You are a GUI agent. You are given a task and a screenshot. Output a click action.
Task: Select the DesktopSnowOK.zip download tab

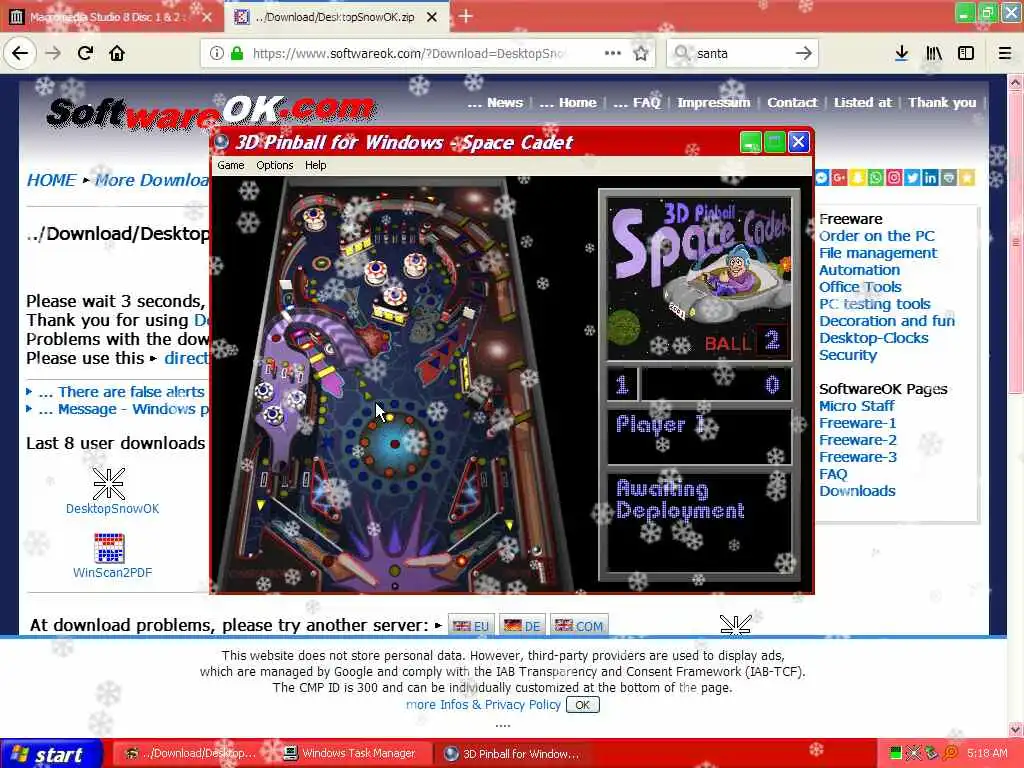coord(334,17)
